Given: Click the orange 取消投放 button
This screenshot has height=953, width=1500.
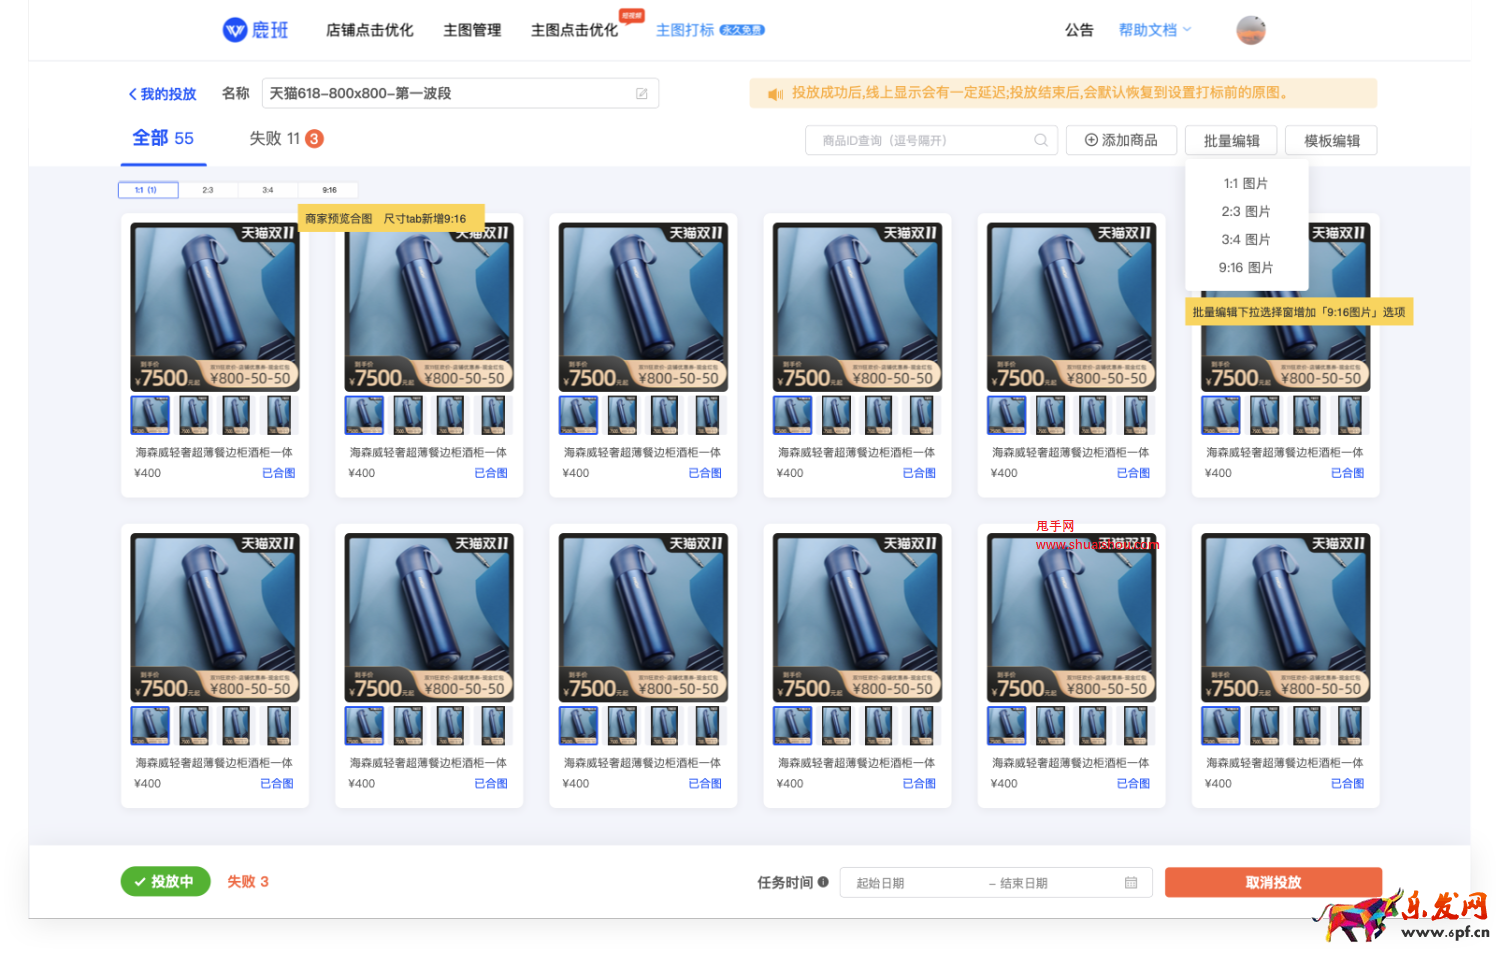Looking at the screenshot, I should tap(1273, 882).
